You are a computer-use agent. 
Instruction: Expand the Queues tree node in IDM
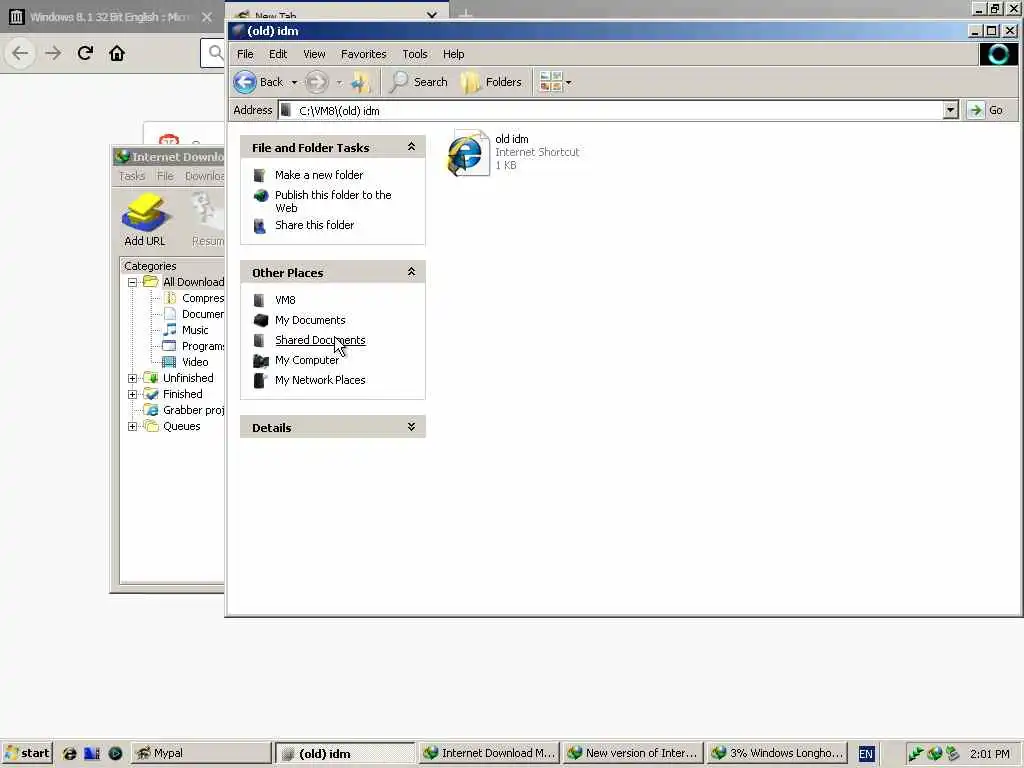coord(133,426)
